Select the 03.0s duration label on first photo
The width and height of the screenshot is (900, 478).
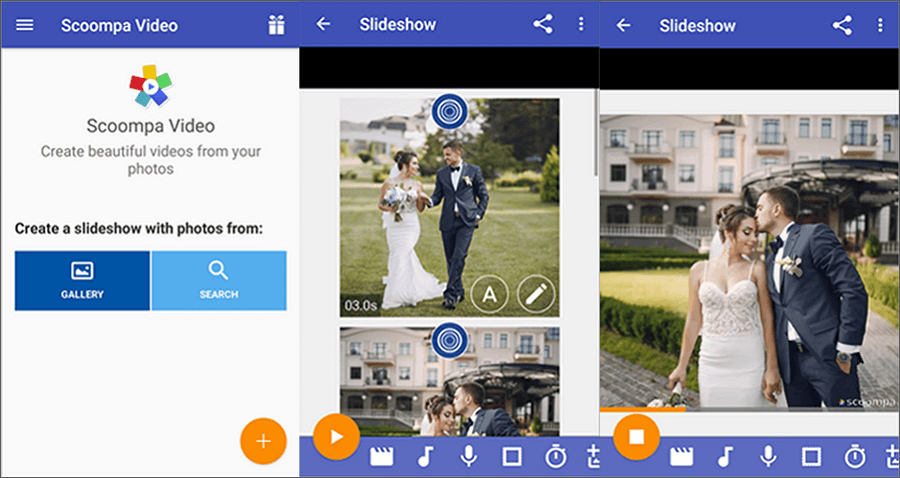coord(360,305)
